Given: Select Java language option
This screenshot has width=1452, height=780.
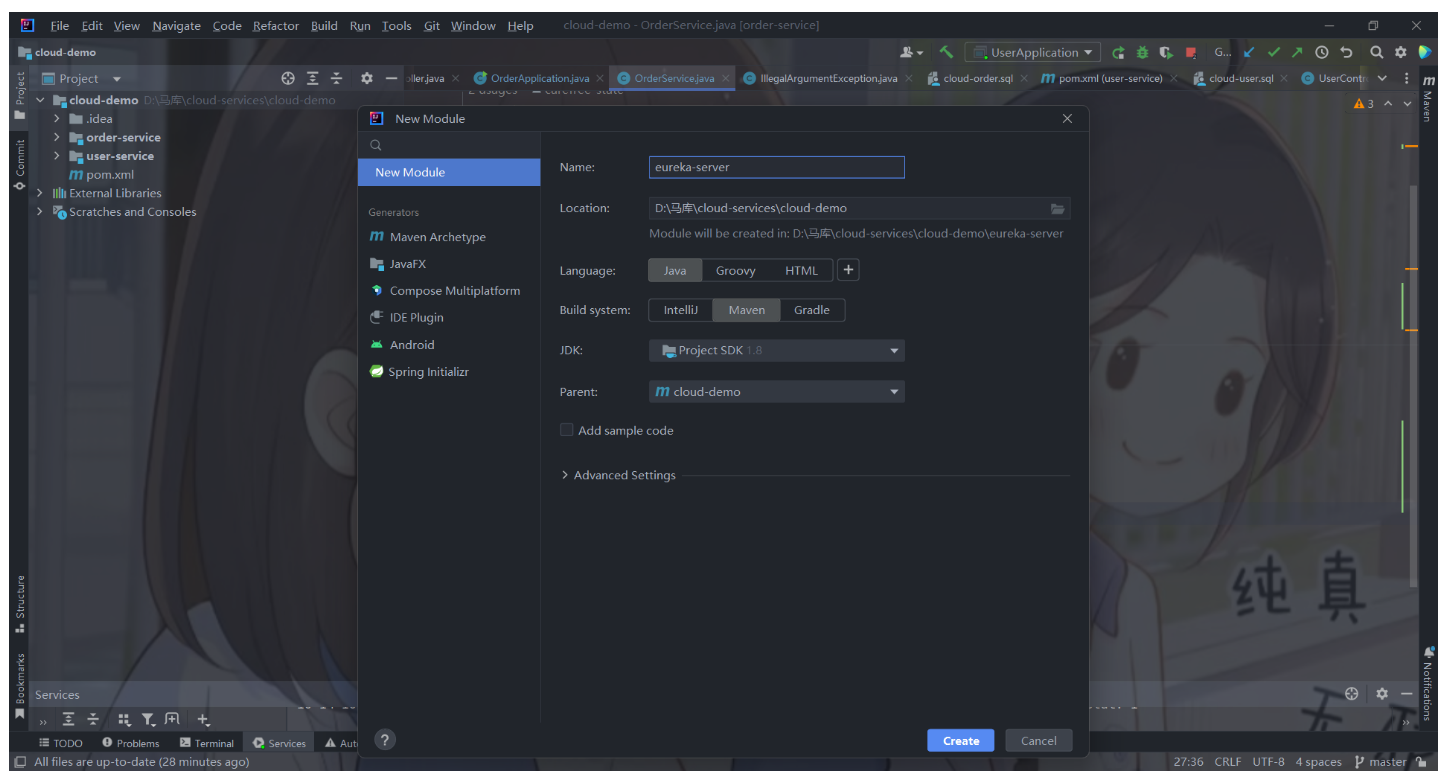Looking at the screenshot, I should (x=675, y=270).
